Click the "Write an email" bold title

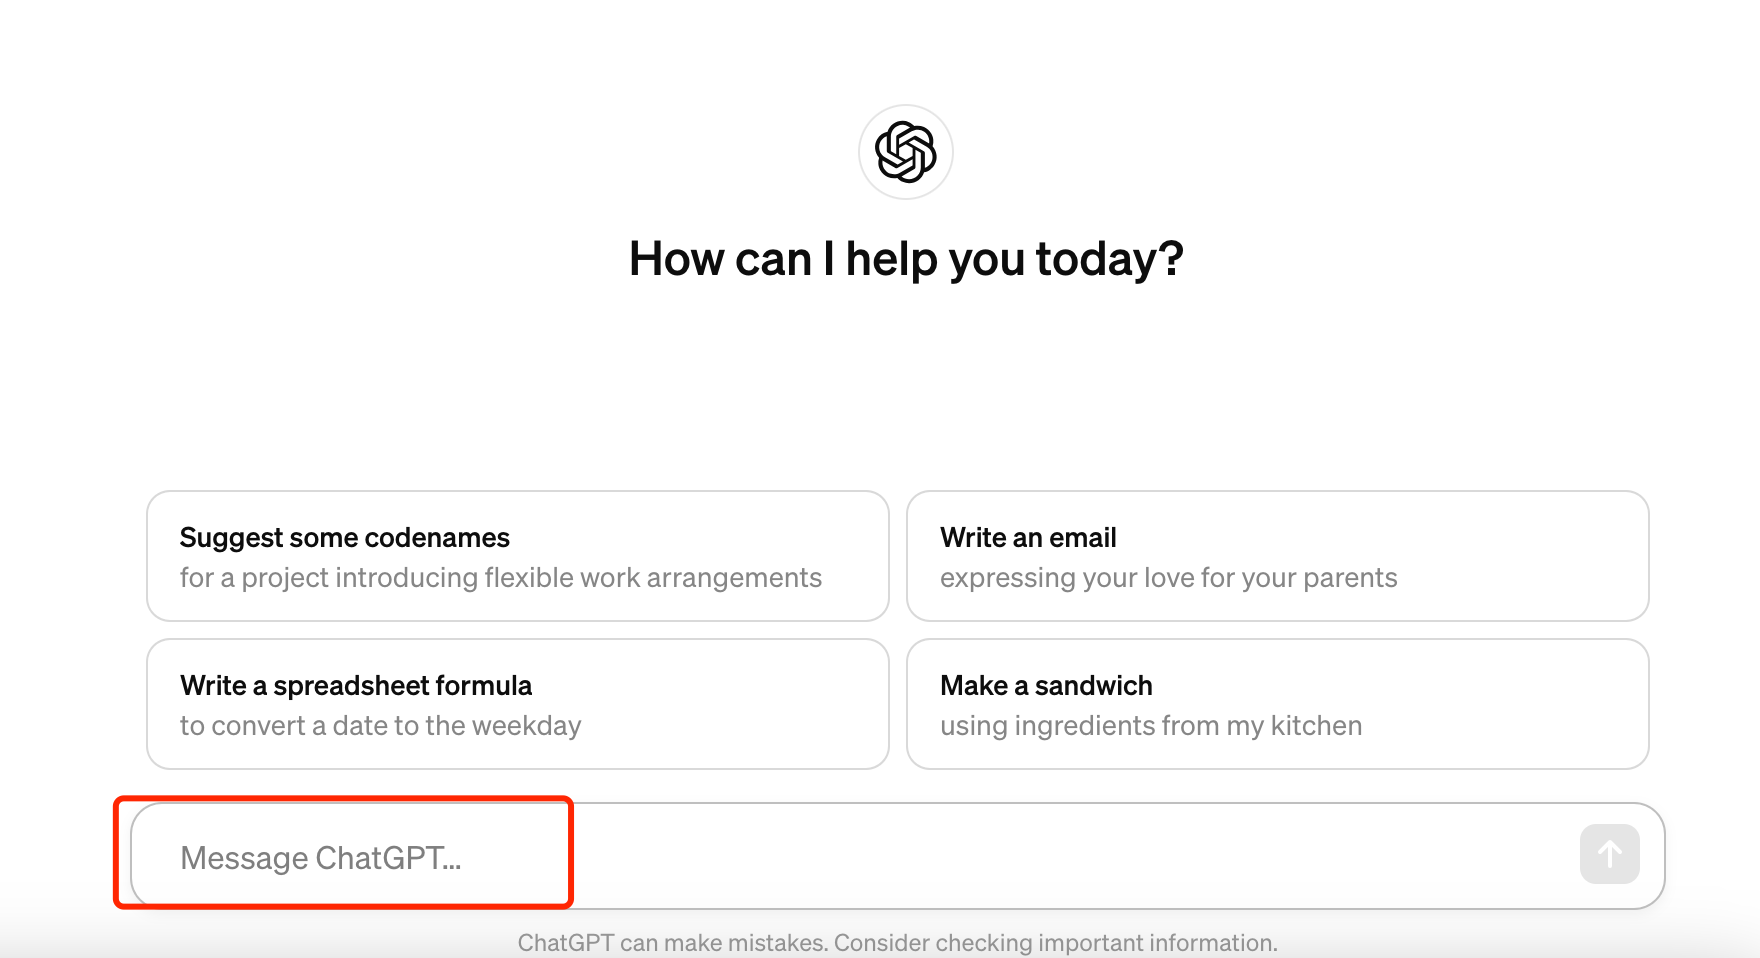click(1027, 538)
